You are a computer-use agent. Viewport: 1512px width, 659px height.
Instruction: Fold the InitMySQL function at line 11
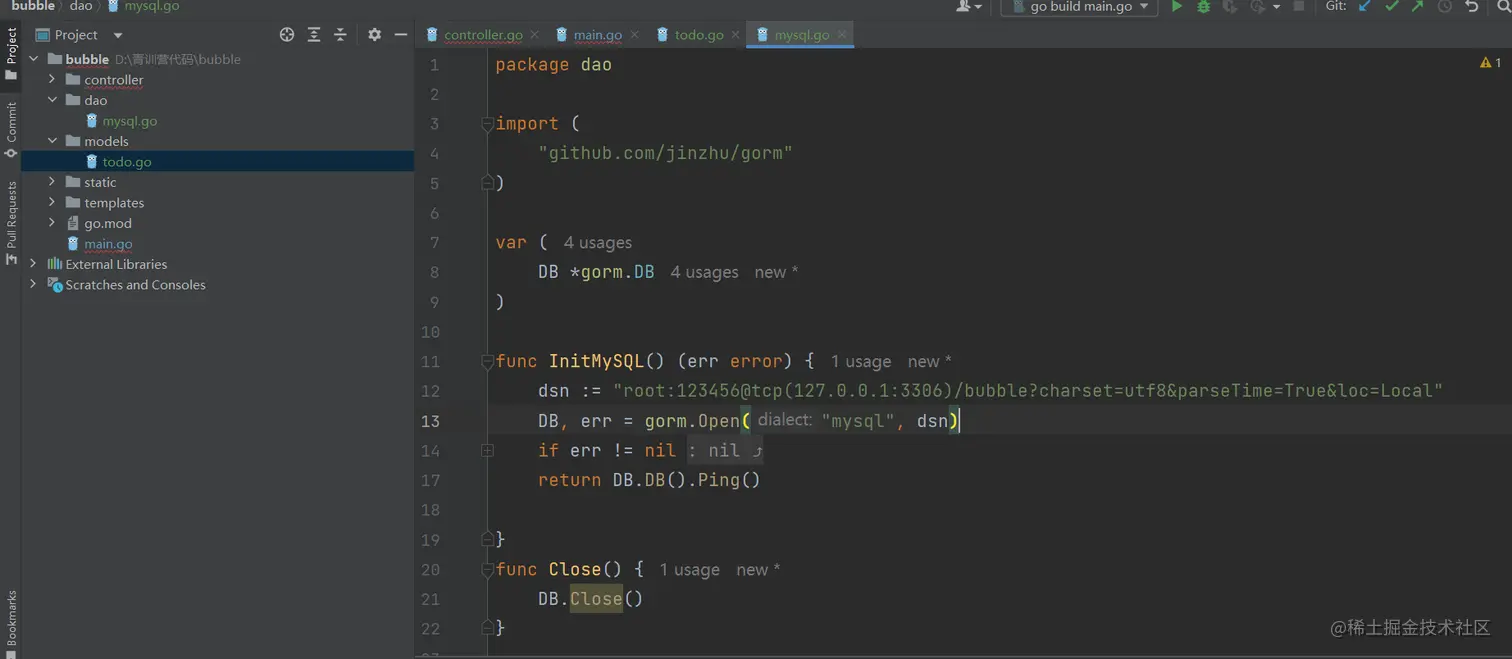click(487, 362)
